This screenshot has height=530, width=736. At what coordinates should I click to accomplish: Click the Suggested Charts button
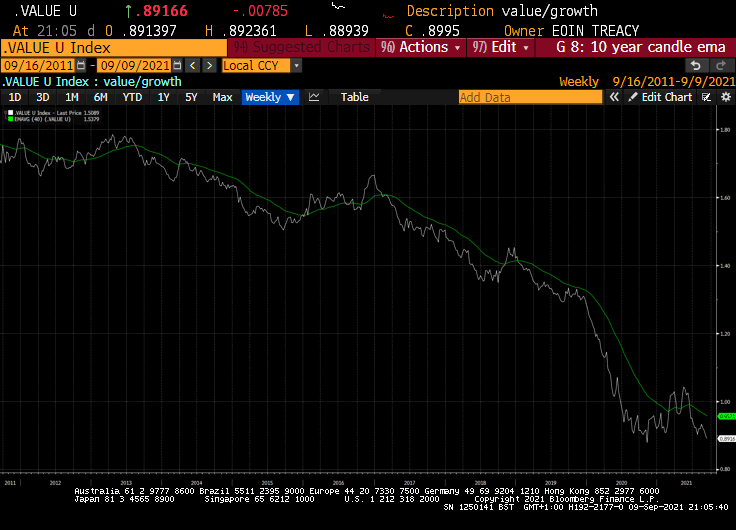298,47
